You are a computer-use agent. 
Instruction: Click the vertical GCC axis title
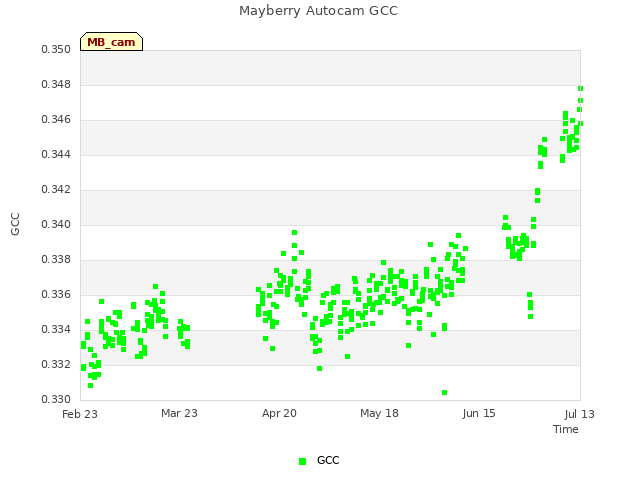click(x=15, y=224)
